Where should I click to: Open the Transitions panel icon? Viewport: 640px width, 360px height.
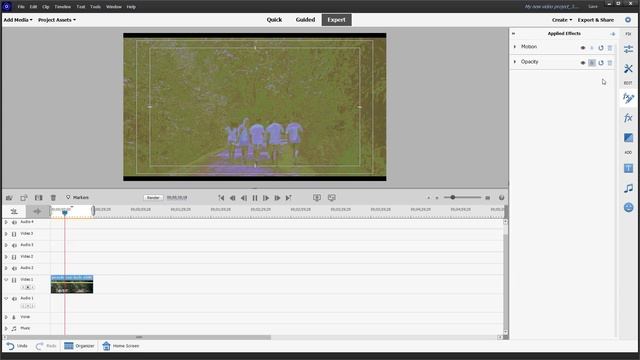(628, 138)
